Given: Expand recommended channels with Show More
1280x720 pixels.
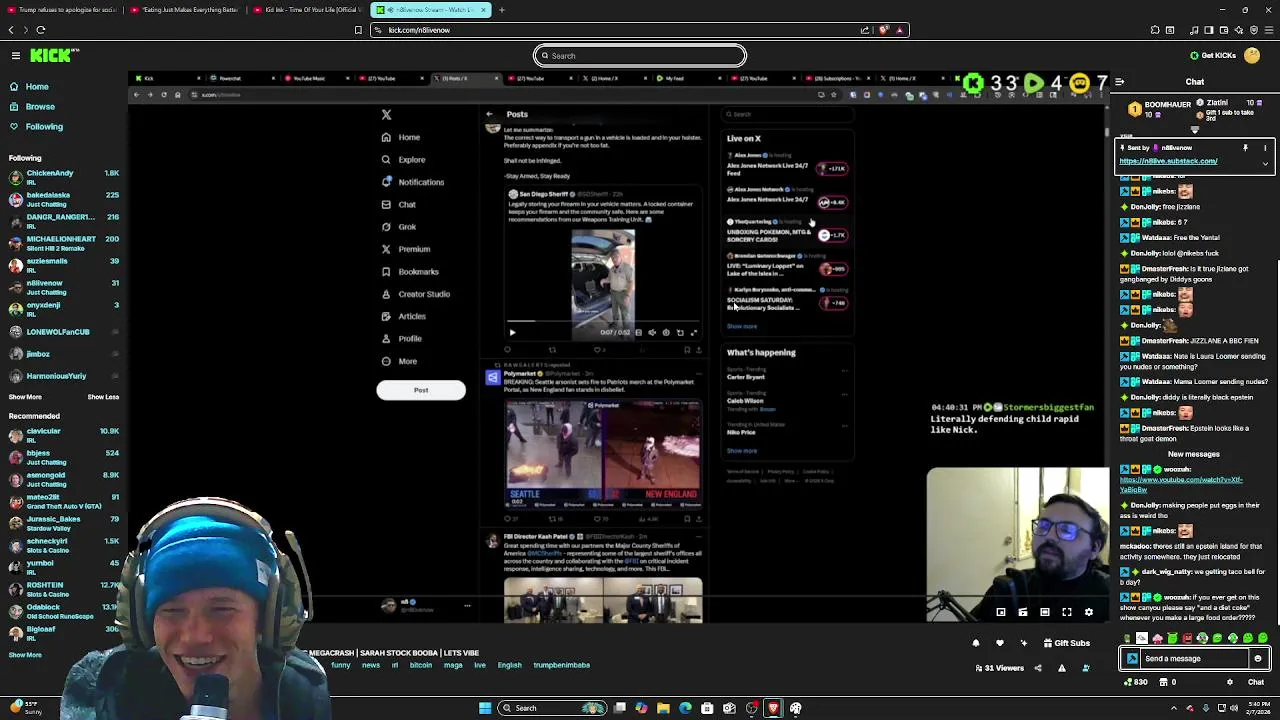Looking at the screenshot, I should pyautogui.click(x=25, y=655).
